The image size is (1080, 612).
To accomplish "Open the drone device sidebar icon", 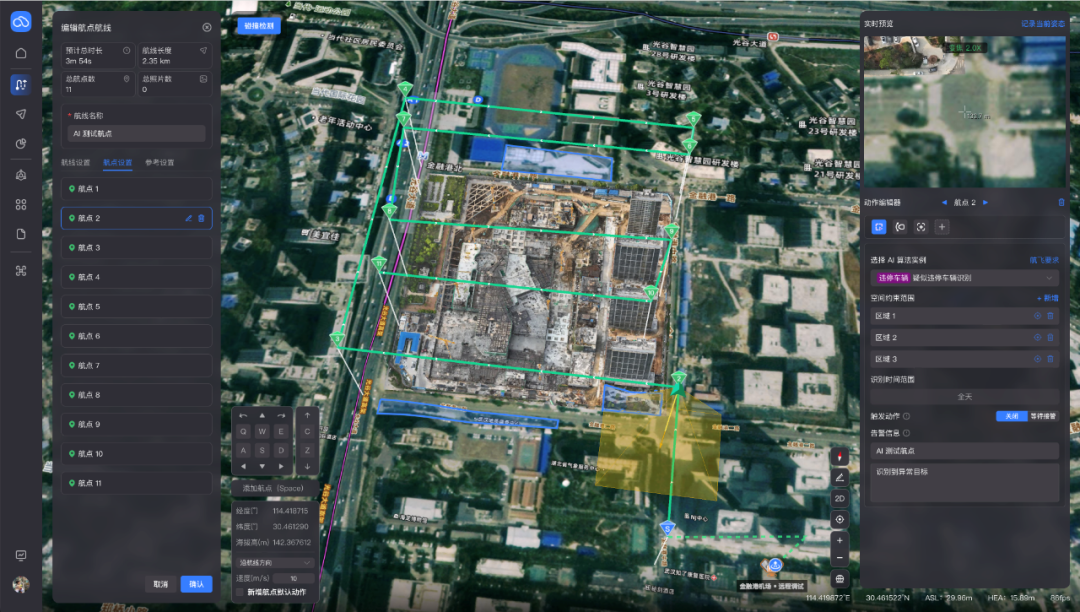I will point(21,175).
